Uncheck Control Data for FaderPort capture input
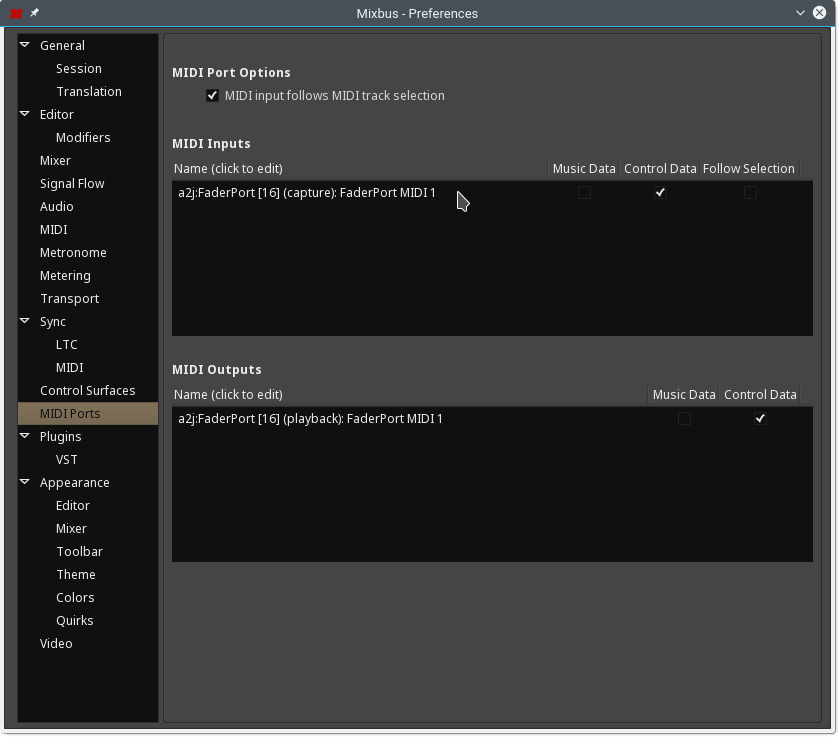The width and height of the screenshot is (840, 738). [660, 193]
